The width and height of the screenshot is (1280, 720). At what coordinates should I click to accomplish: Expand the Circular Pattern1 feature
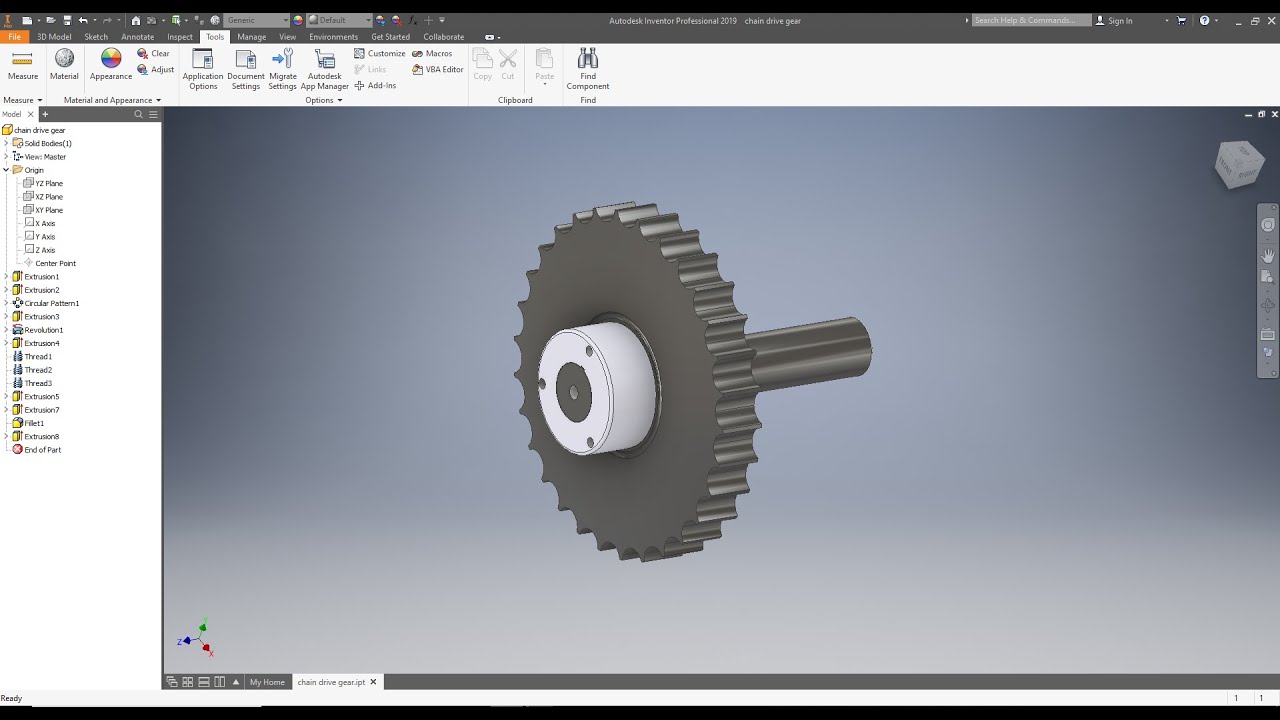point(6,303)
